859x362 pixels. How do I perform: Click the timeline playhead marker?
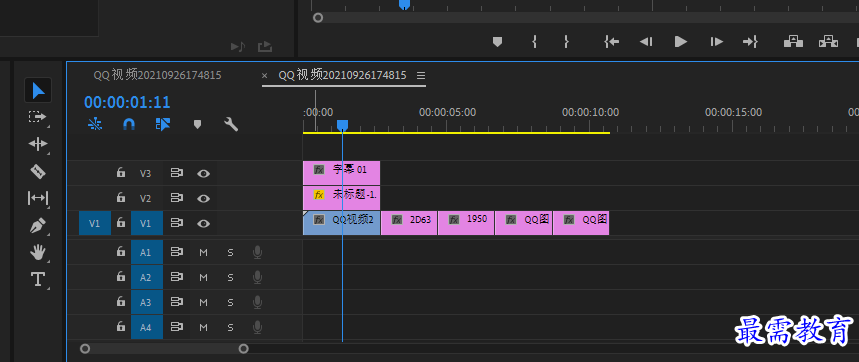(x=342, y=126)
